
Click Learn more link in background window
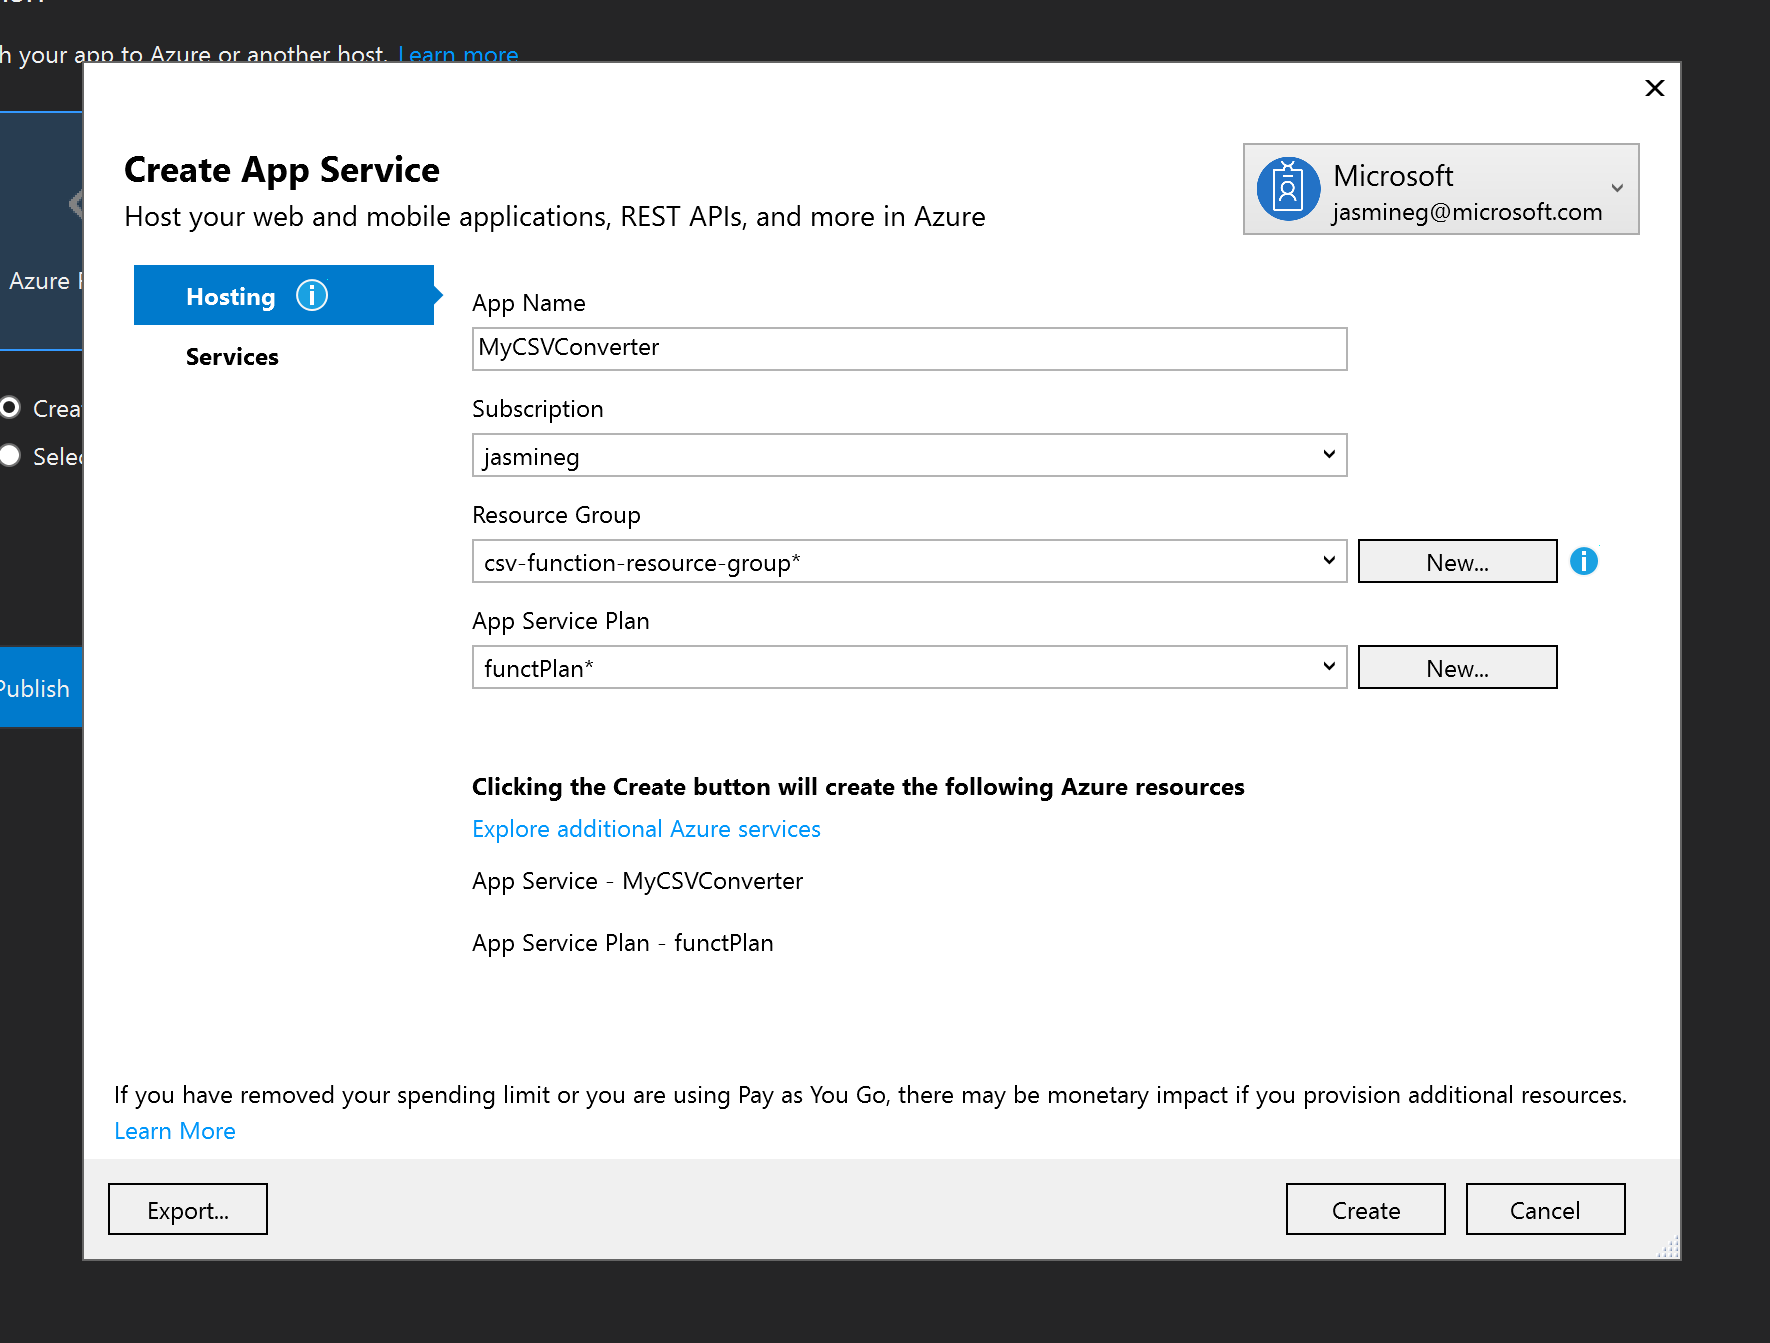[458, 54]
